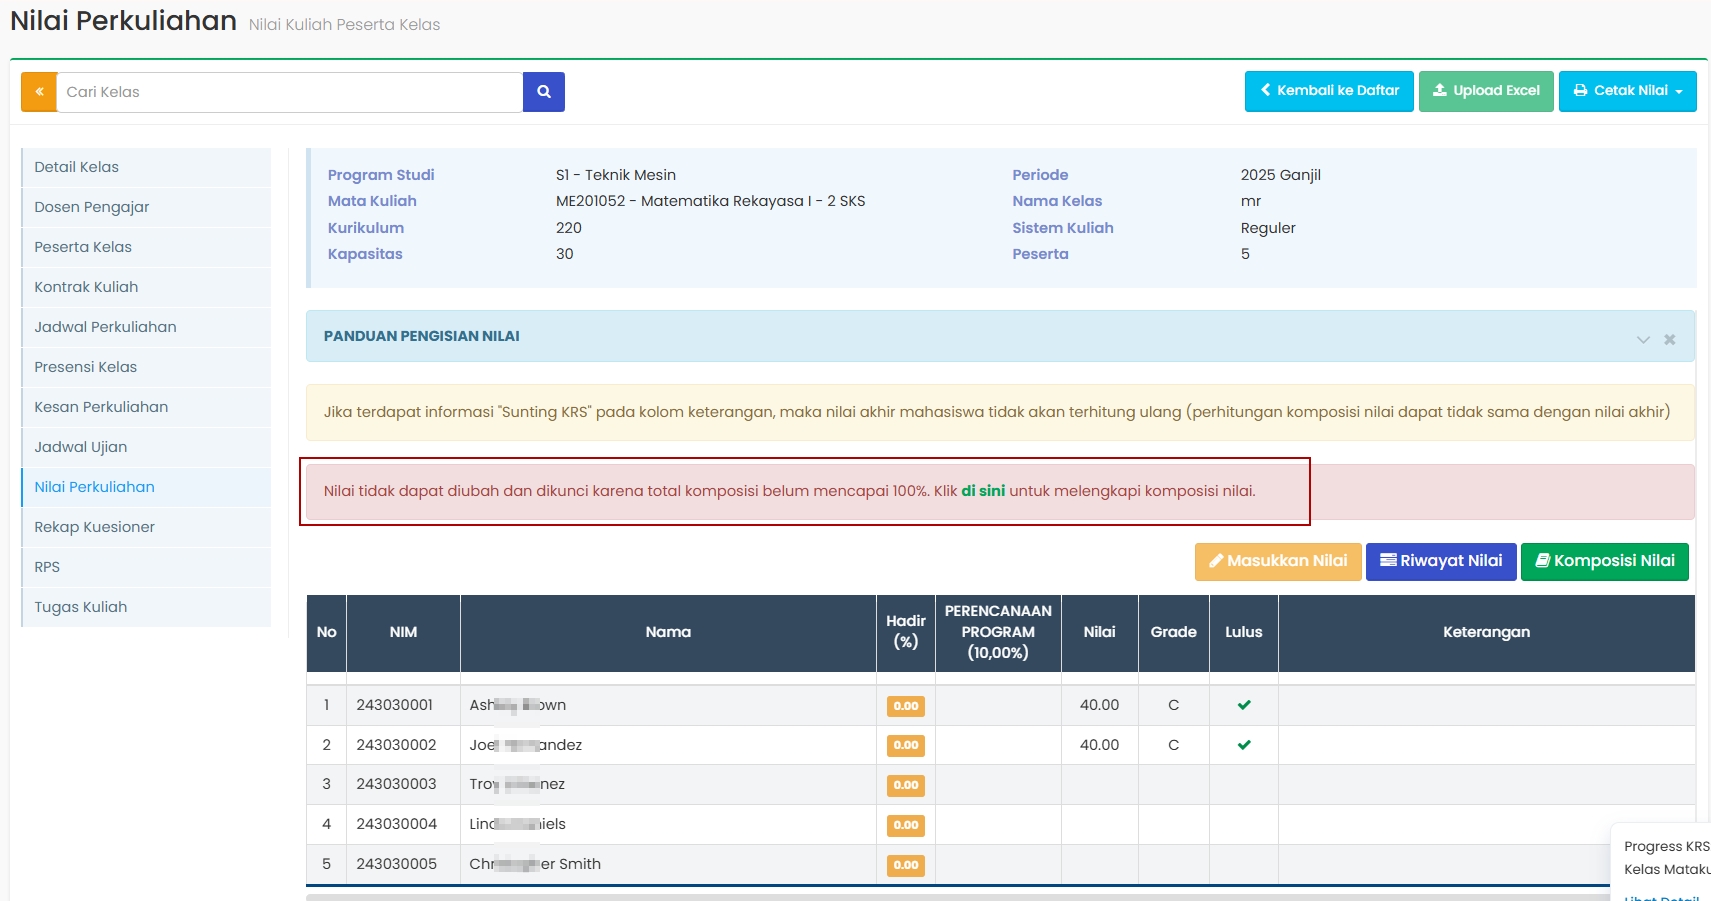Click the orange double-arrow collapse icon
This screenshot has height=901, width=1711.
tap(39, 92)
